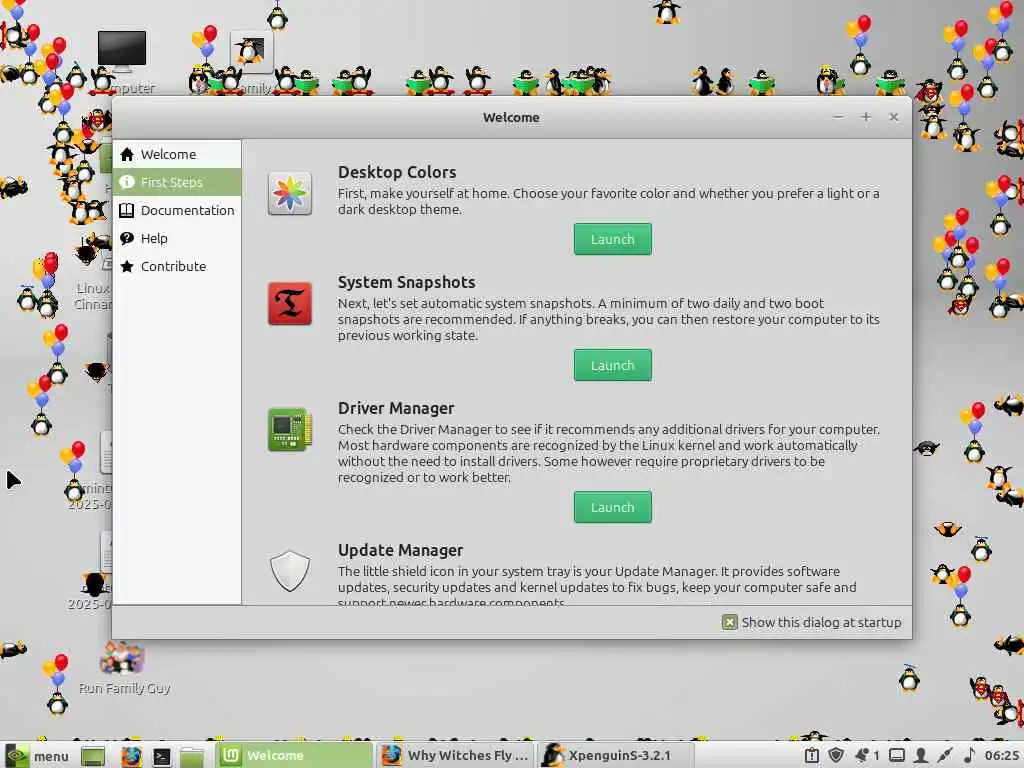Viewport: 1024px width, 768px height.
Task: Click the book icon beside Documentation
Action: 127,210
